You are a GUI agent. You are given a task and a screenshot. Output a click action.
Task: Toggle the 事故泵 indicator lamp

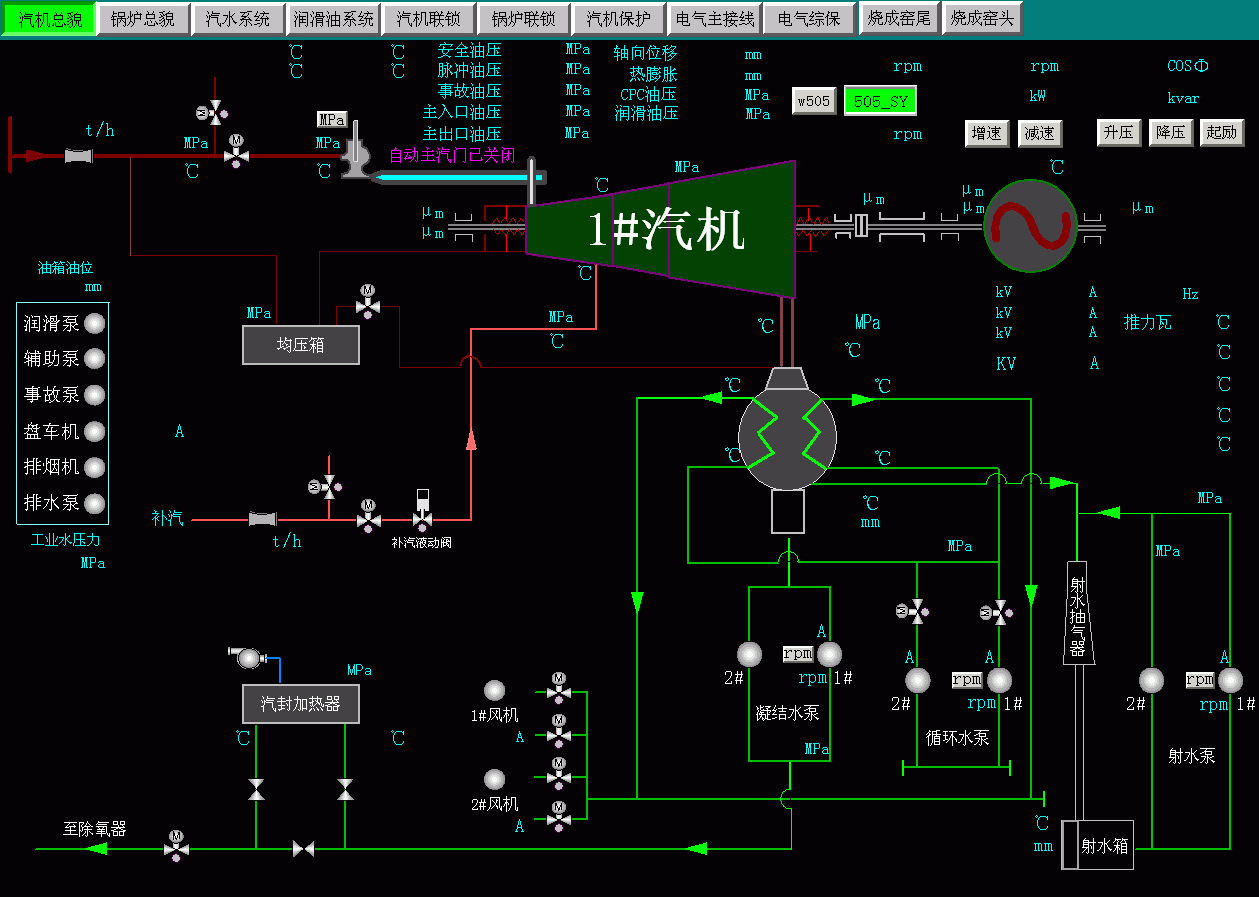95,395
